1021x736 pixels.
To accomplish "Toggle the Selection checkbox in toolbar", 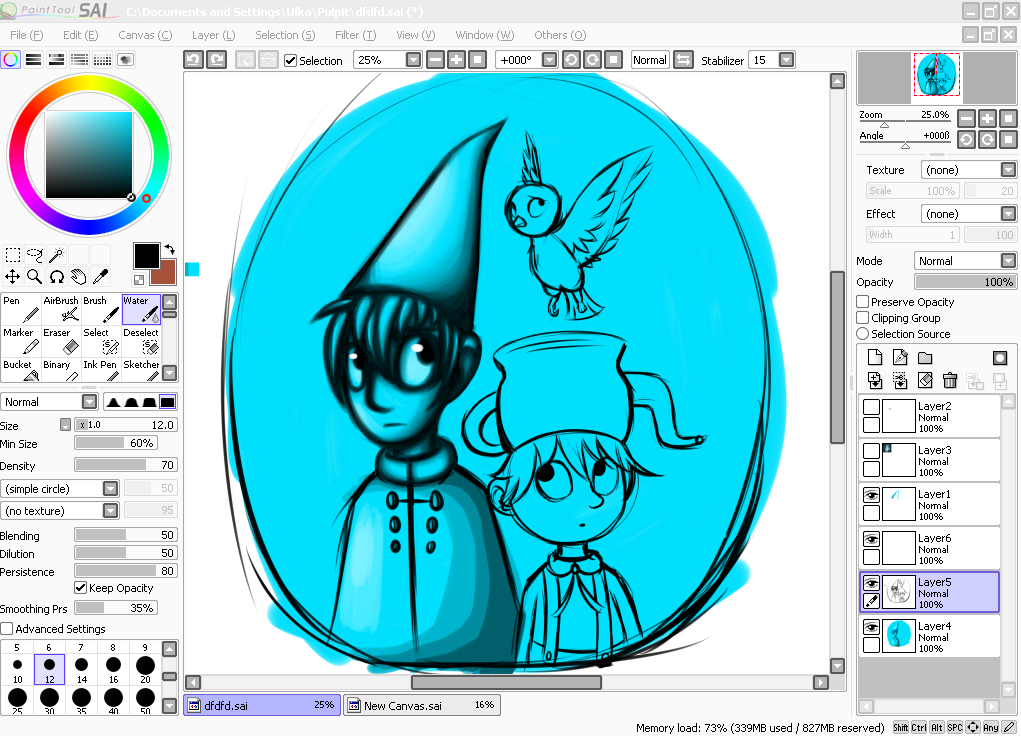I will point(290,61).
